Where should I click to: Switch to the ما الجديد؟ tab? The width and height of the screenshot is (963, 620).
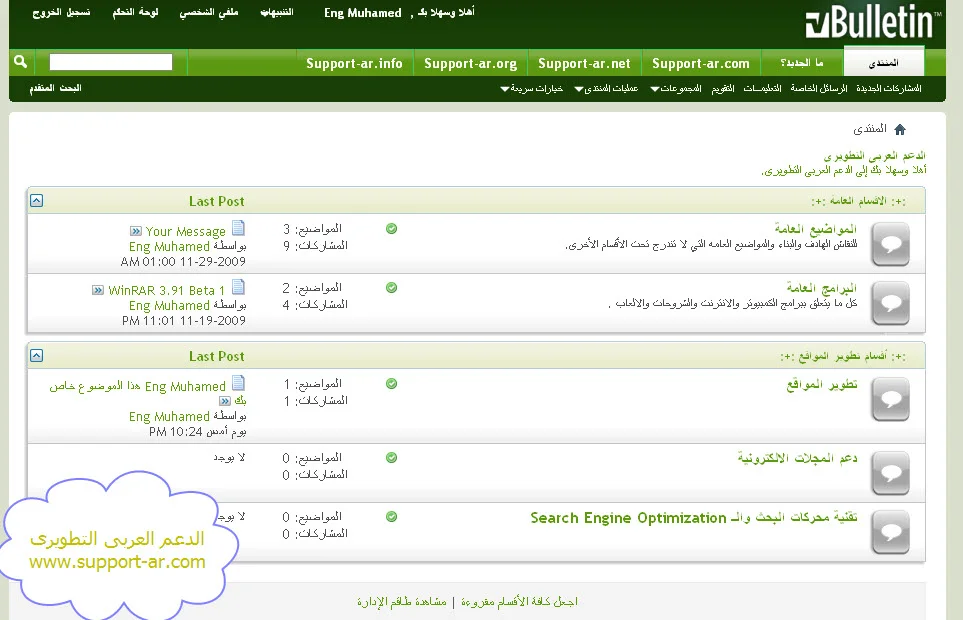(x=801, y=63)
